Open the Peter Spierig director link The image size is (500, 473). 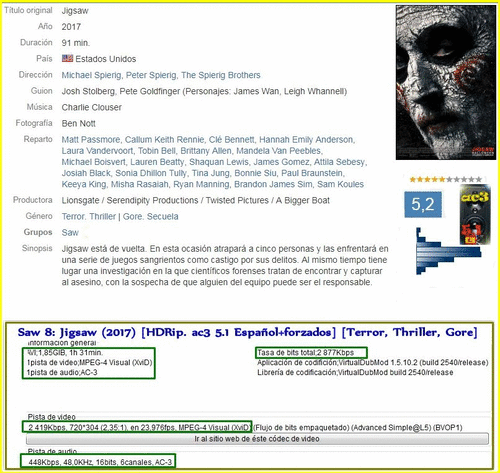(x=151, y=75)
